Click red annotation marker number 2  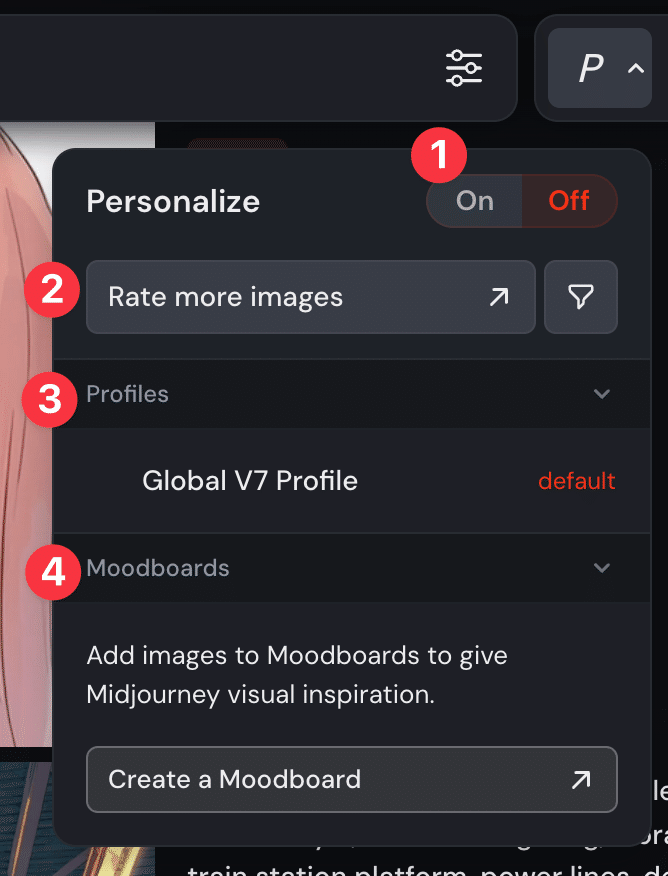(52, 289)
